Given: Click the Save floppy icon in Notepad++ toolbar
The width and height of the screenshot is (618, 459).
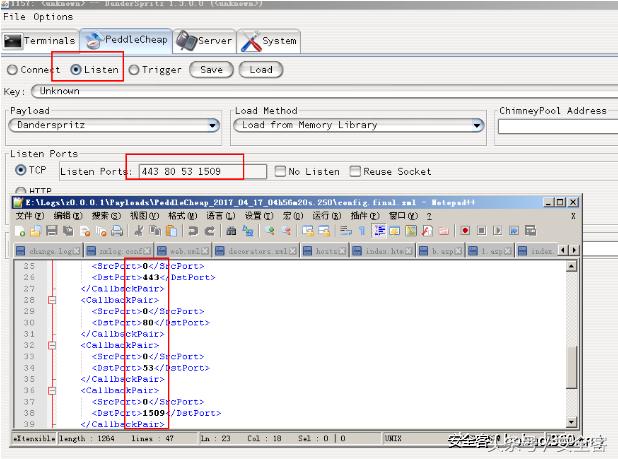Looking at the screenshot, I should (52, 231).
